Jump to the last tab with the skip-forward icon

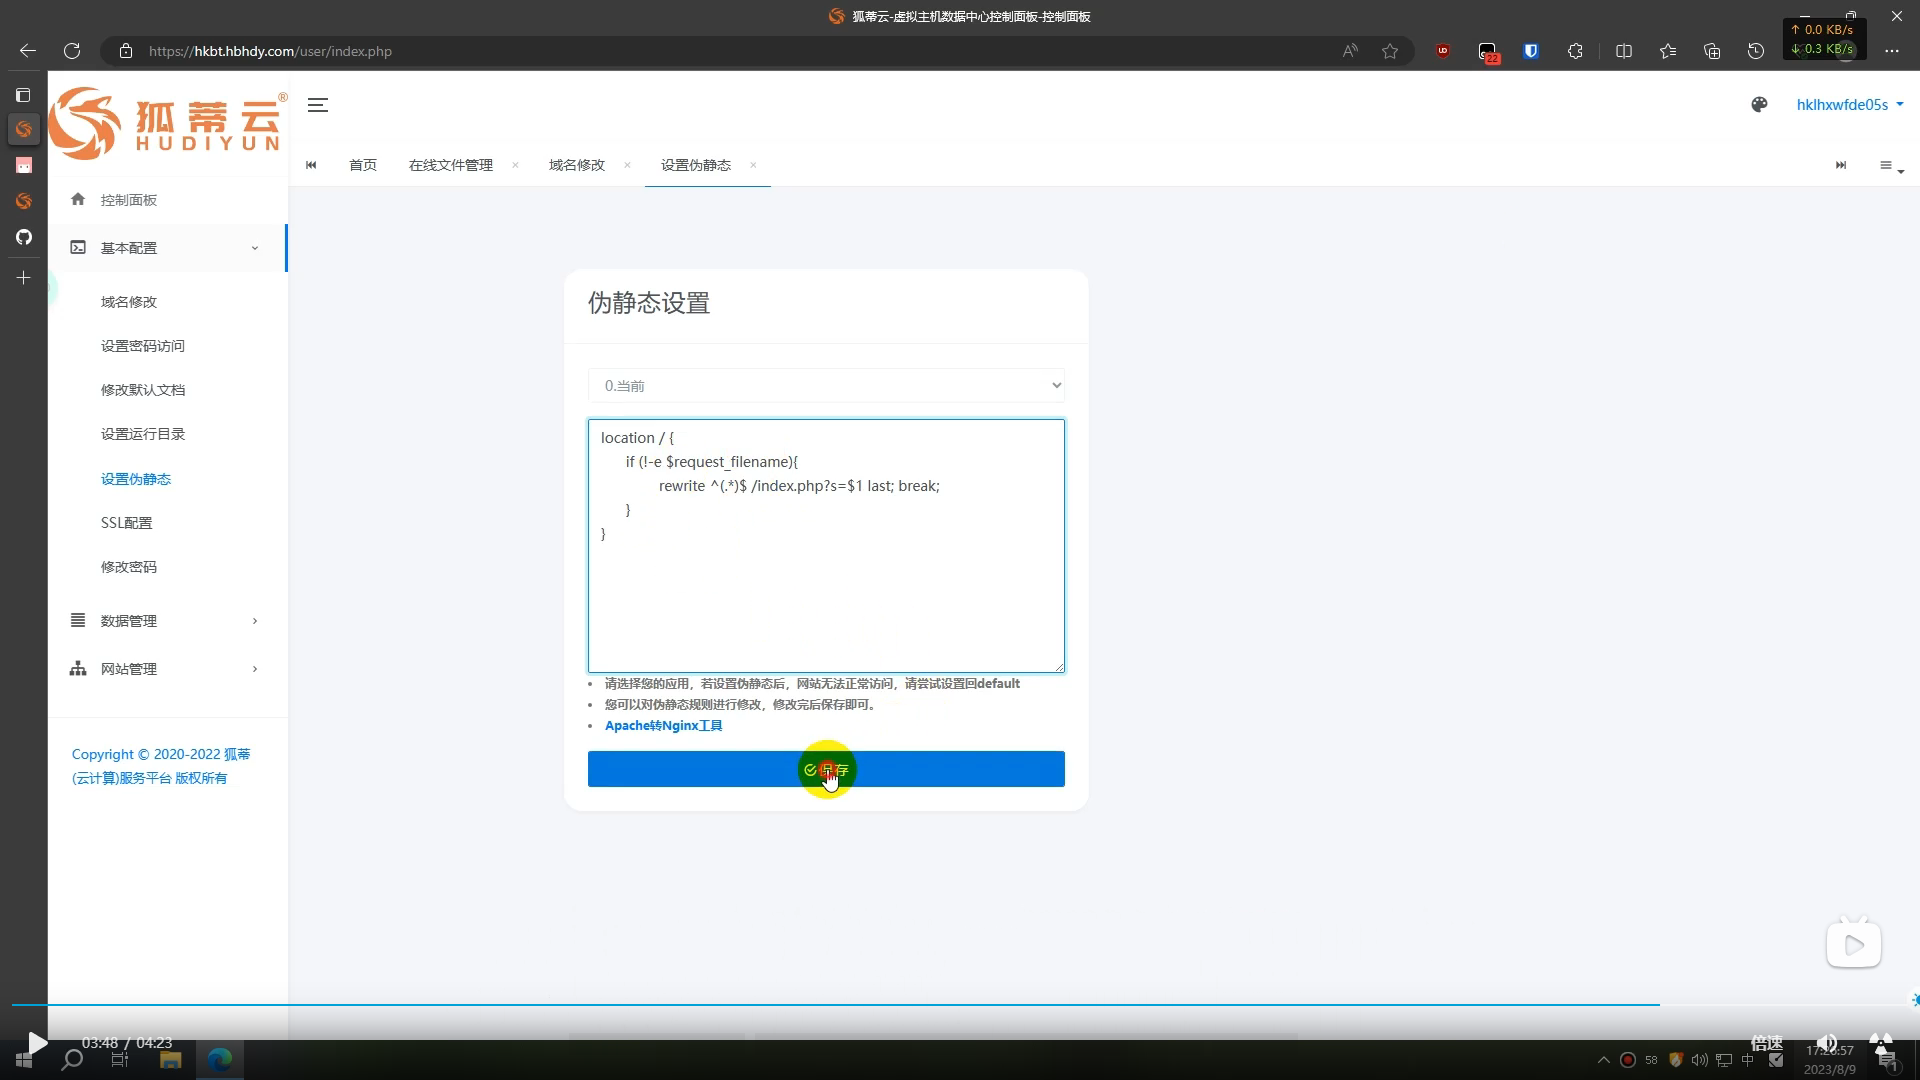pyautogui.click(x=1841, y=165)
